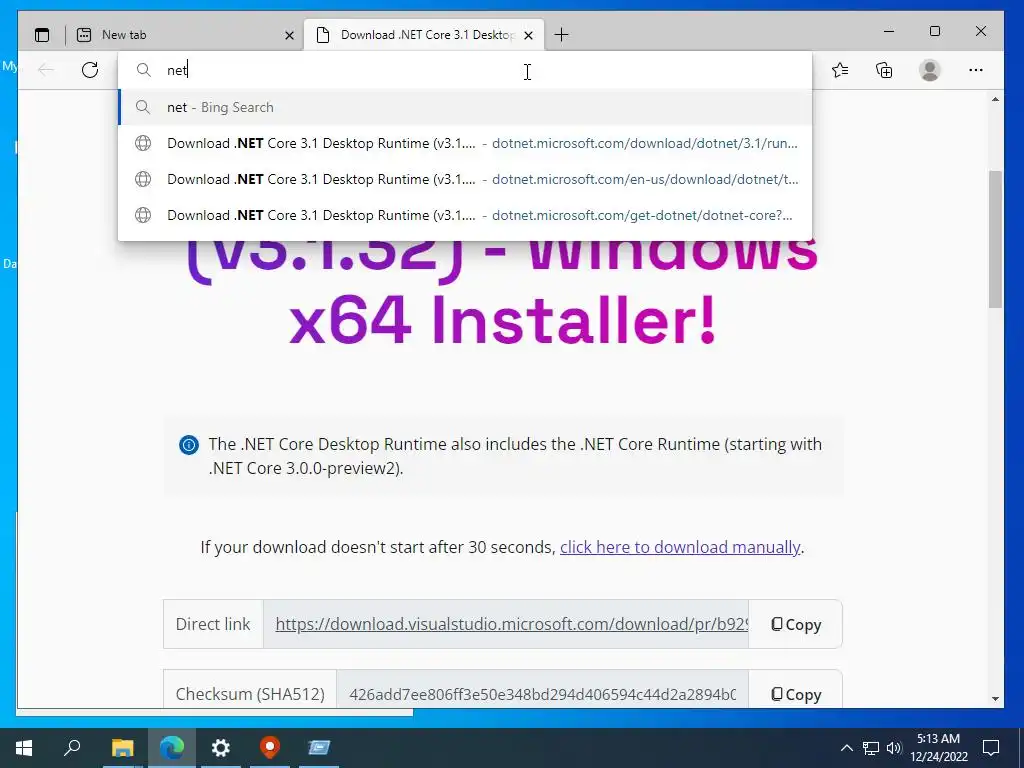Click the orange pin app taskbar icon

270,748
